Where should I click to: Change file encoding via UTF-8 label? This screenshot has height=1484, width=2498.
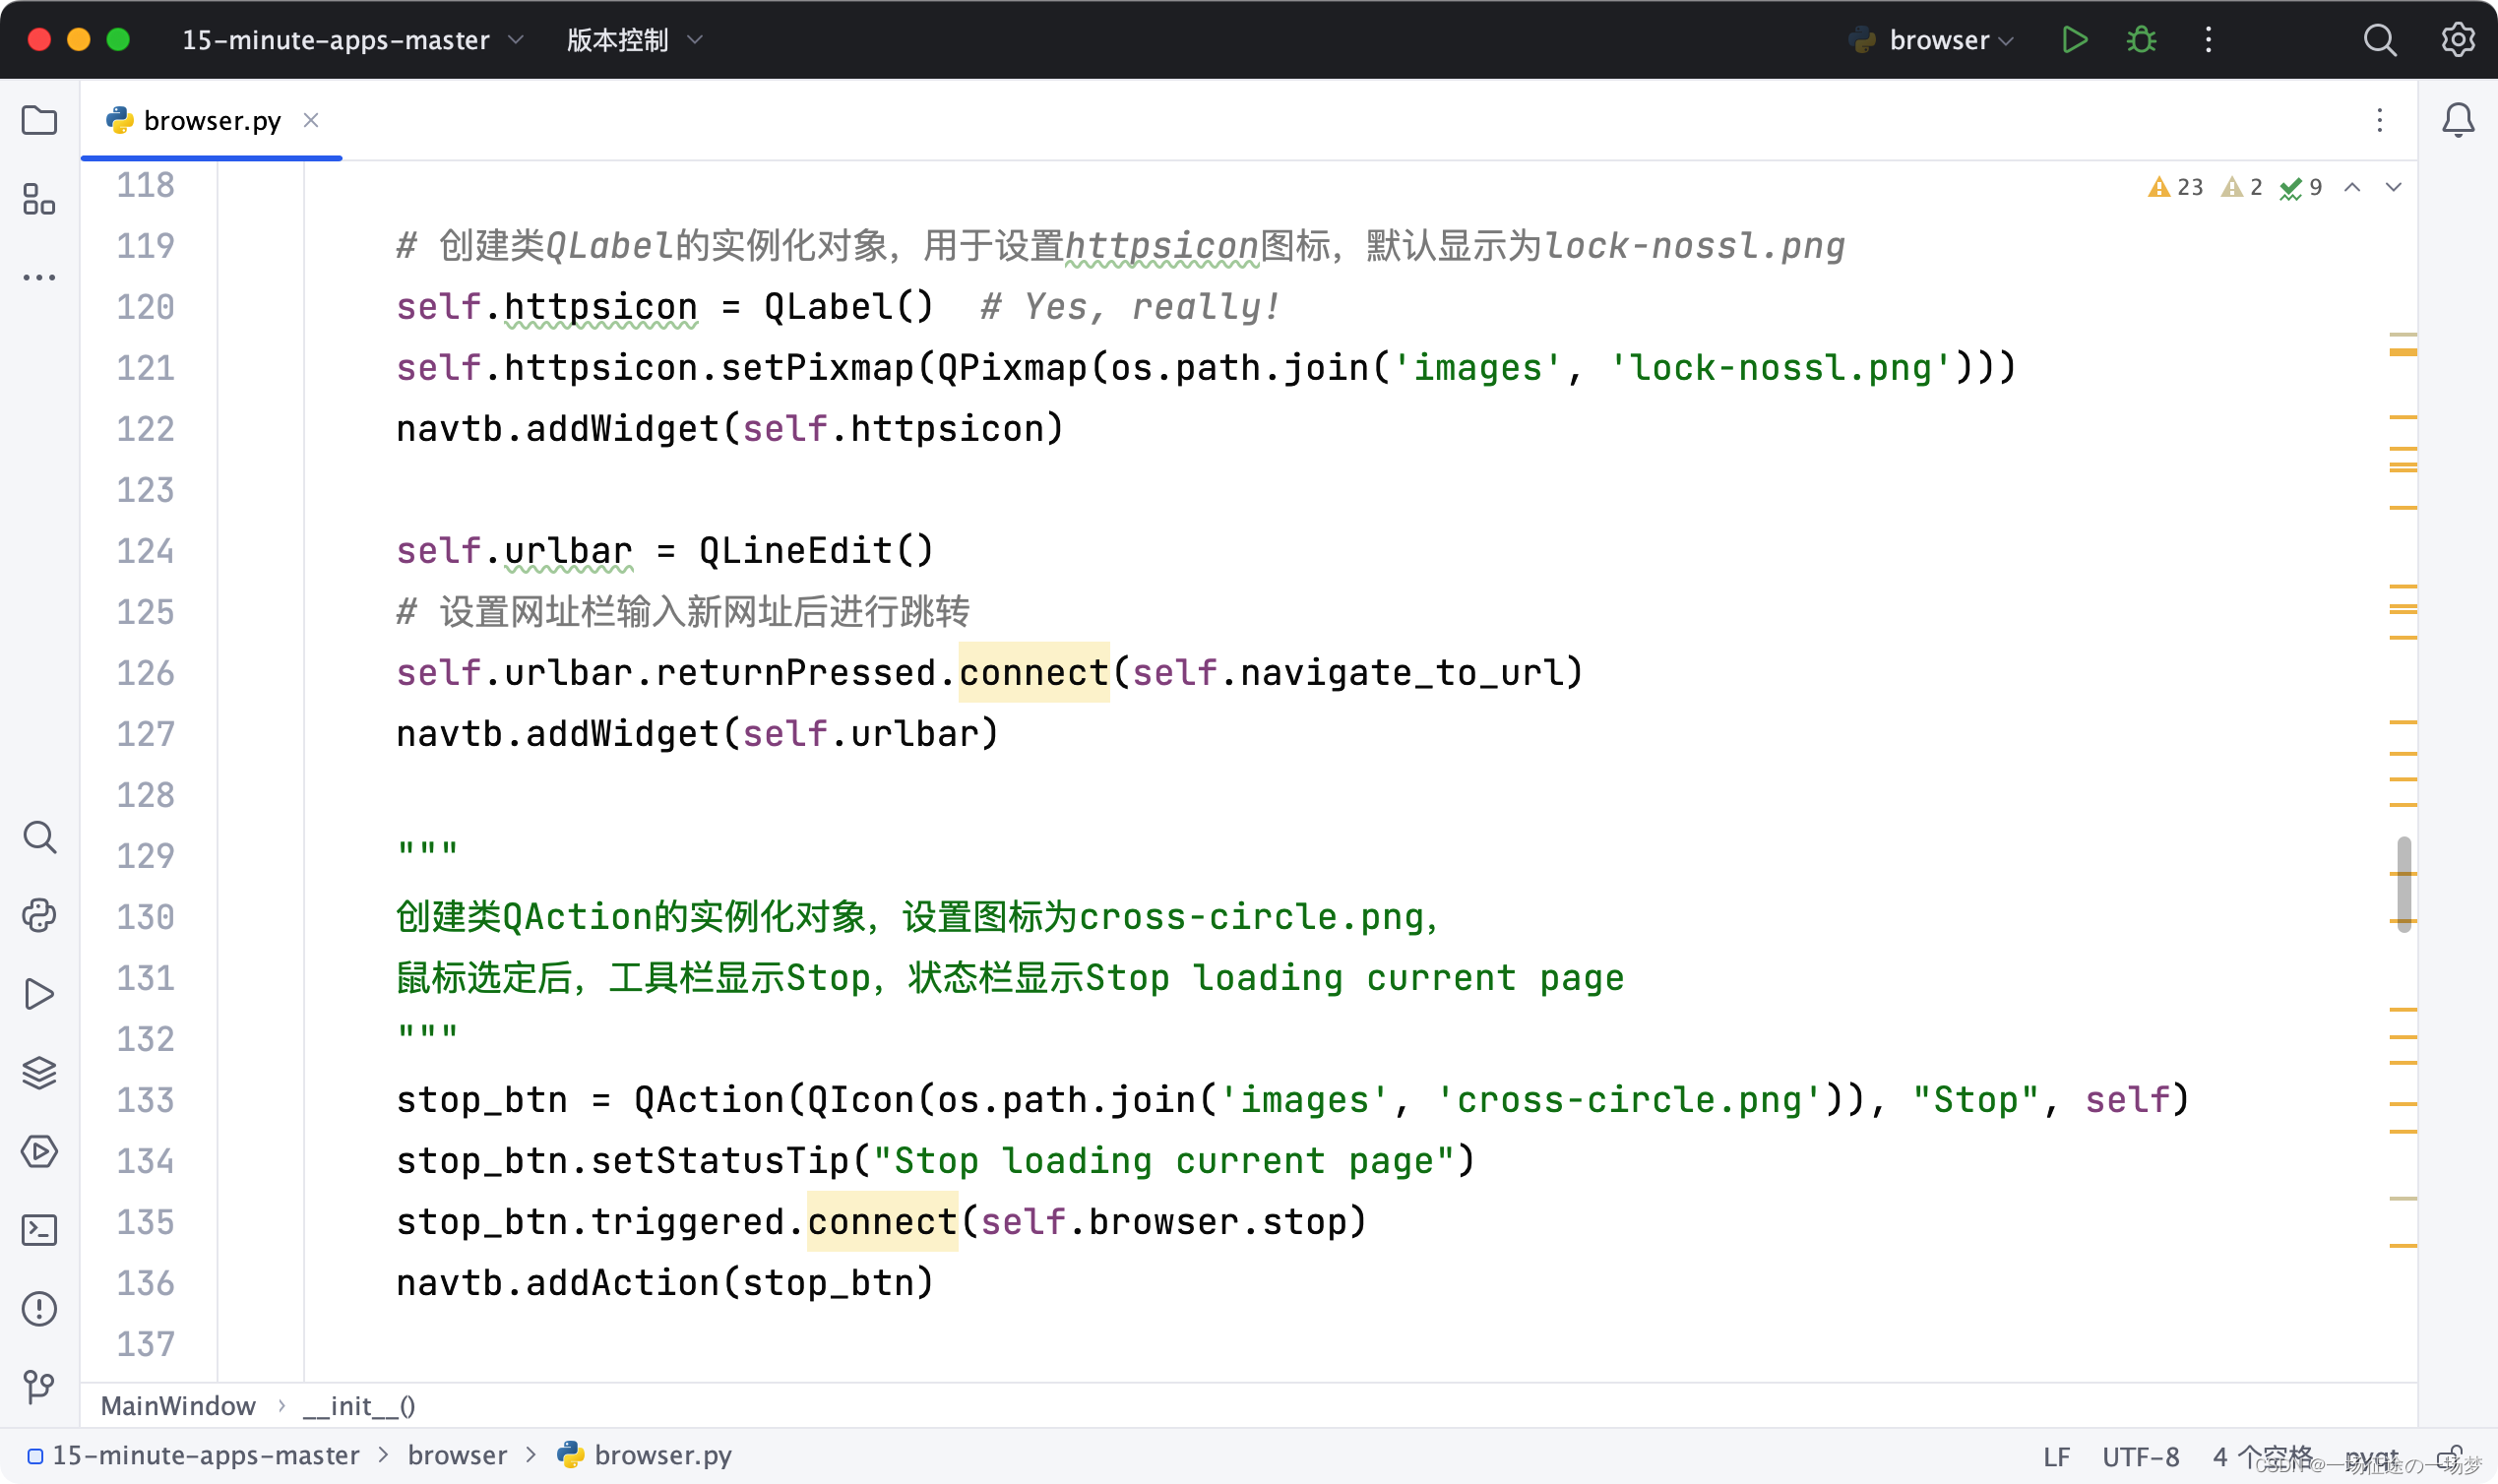[2142, 1456]
